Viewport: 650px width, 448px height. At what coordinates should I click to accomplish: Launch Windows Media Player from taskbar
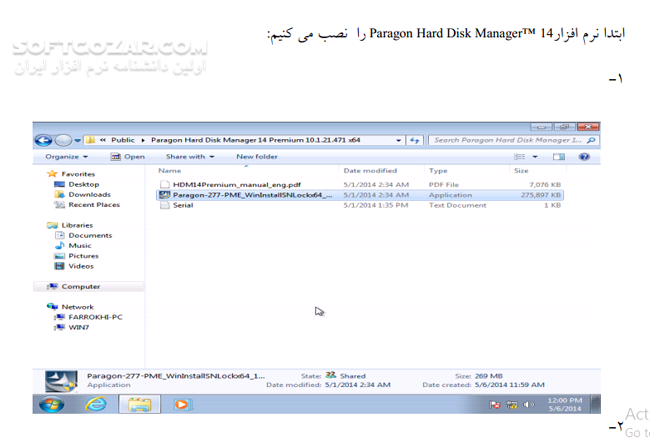pyautogui.click(x=182, y=404)
